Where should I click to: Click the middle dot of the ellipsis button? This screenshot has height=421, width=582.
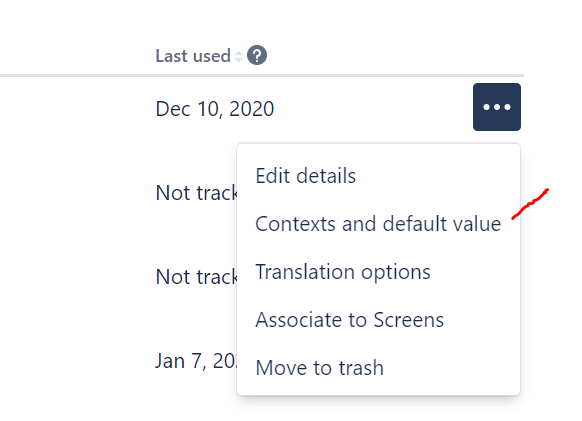(x=497, y=107)
